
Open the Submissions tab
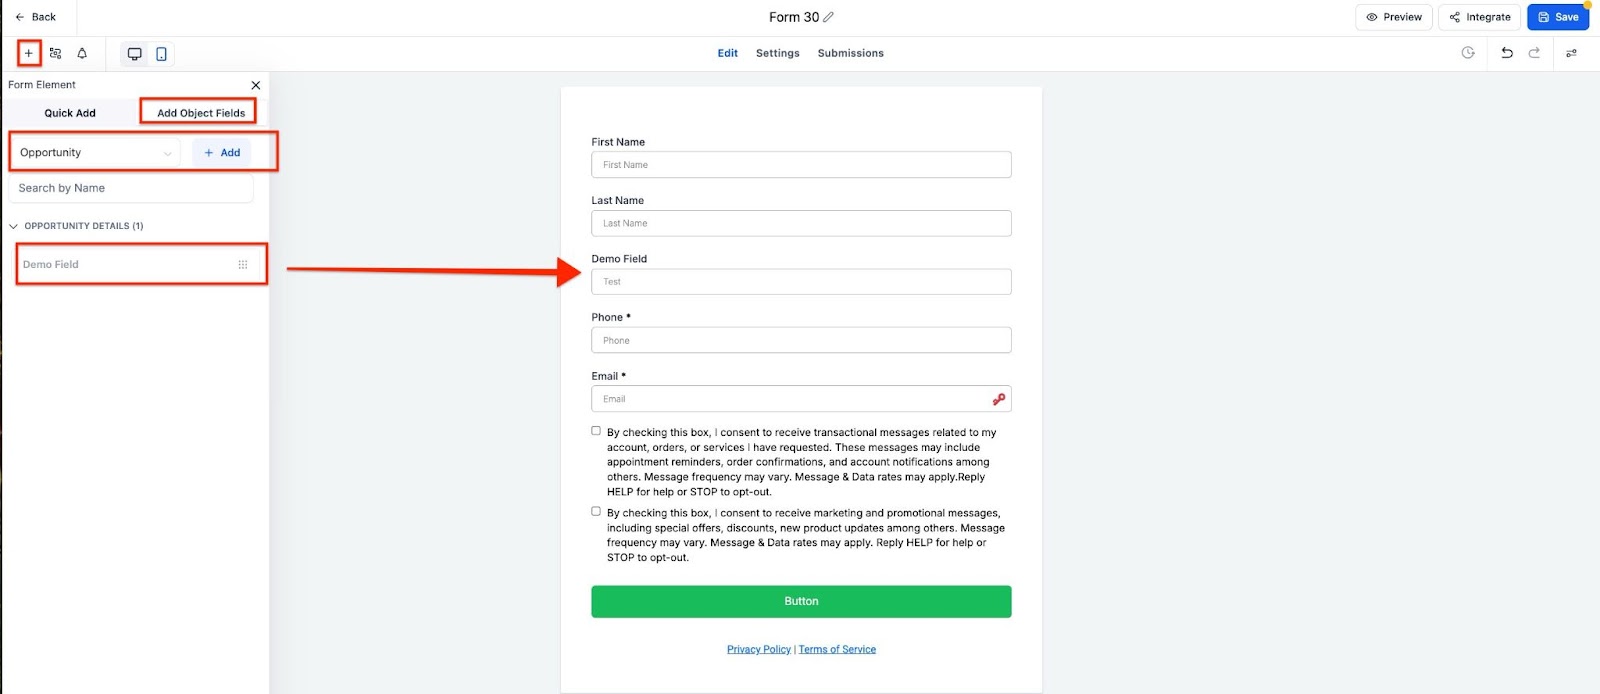click(x=850, y=53)
